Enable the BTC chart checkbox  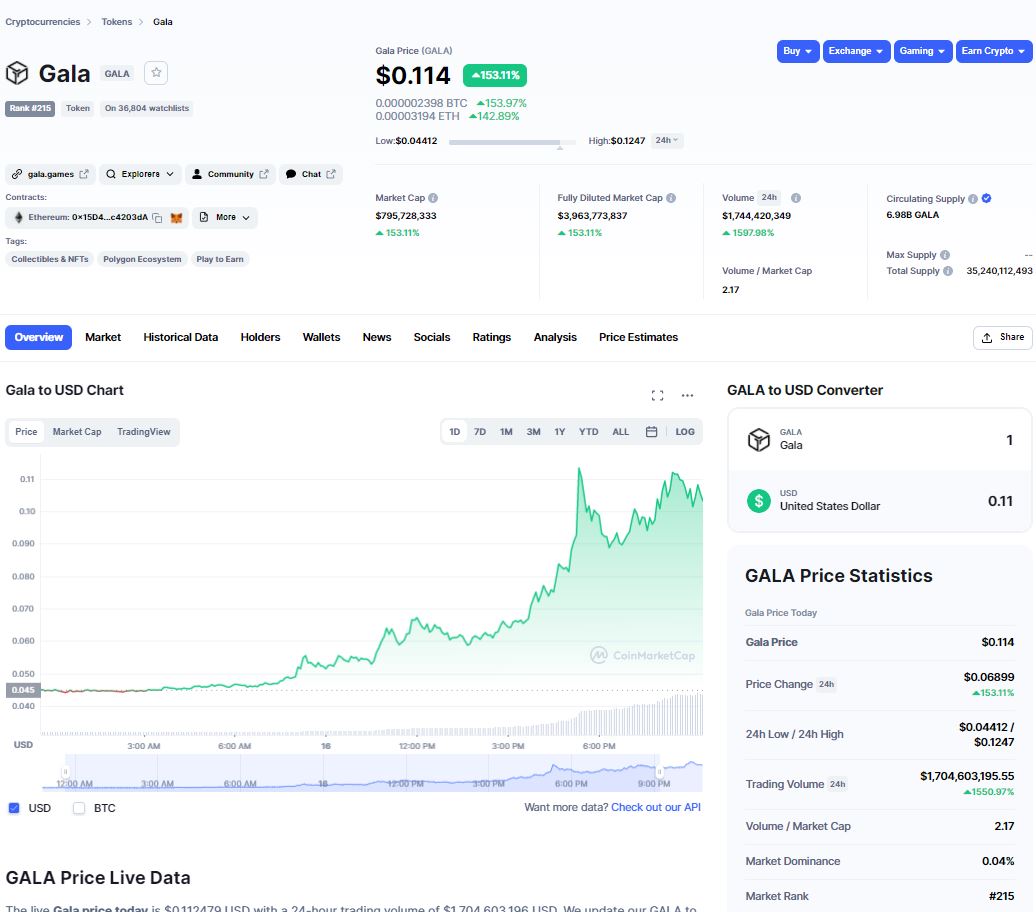coord(79,808)
